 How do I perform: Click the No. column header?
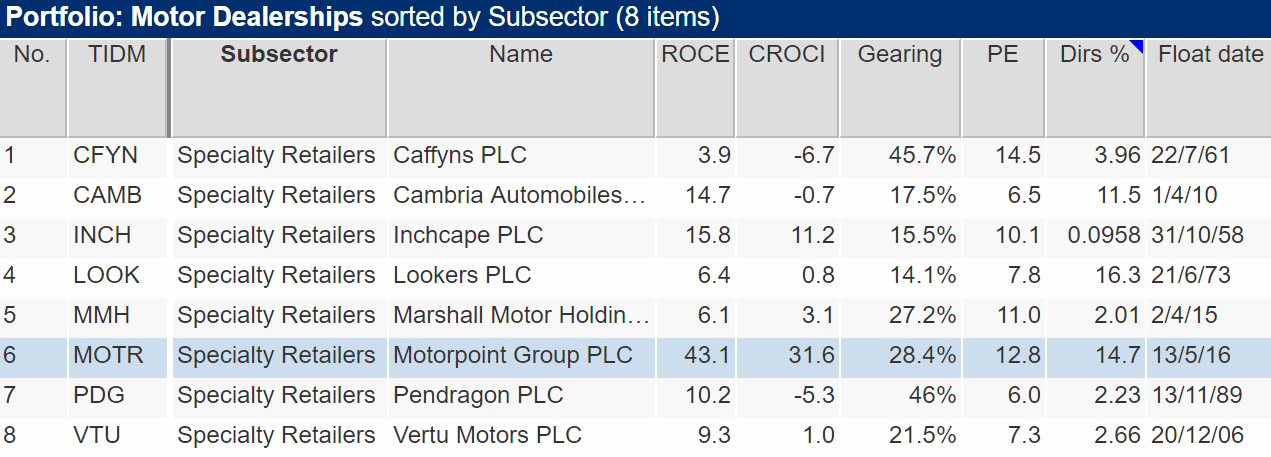click(x=33, y=87)
